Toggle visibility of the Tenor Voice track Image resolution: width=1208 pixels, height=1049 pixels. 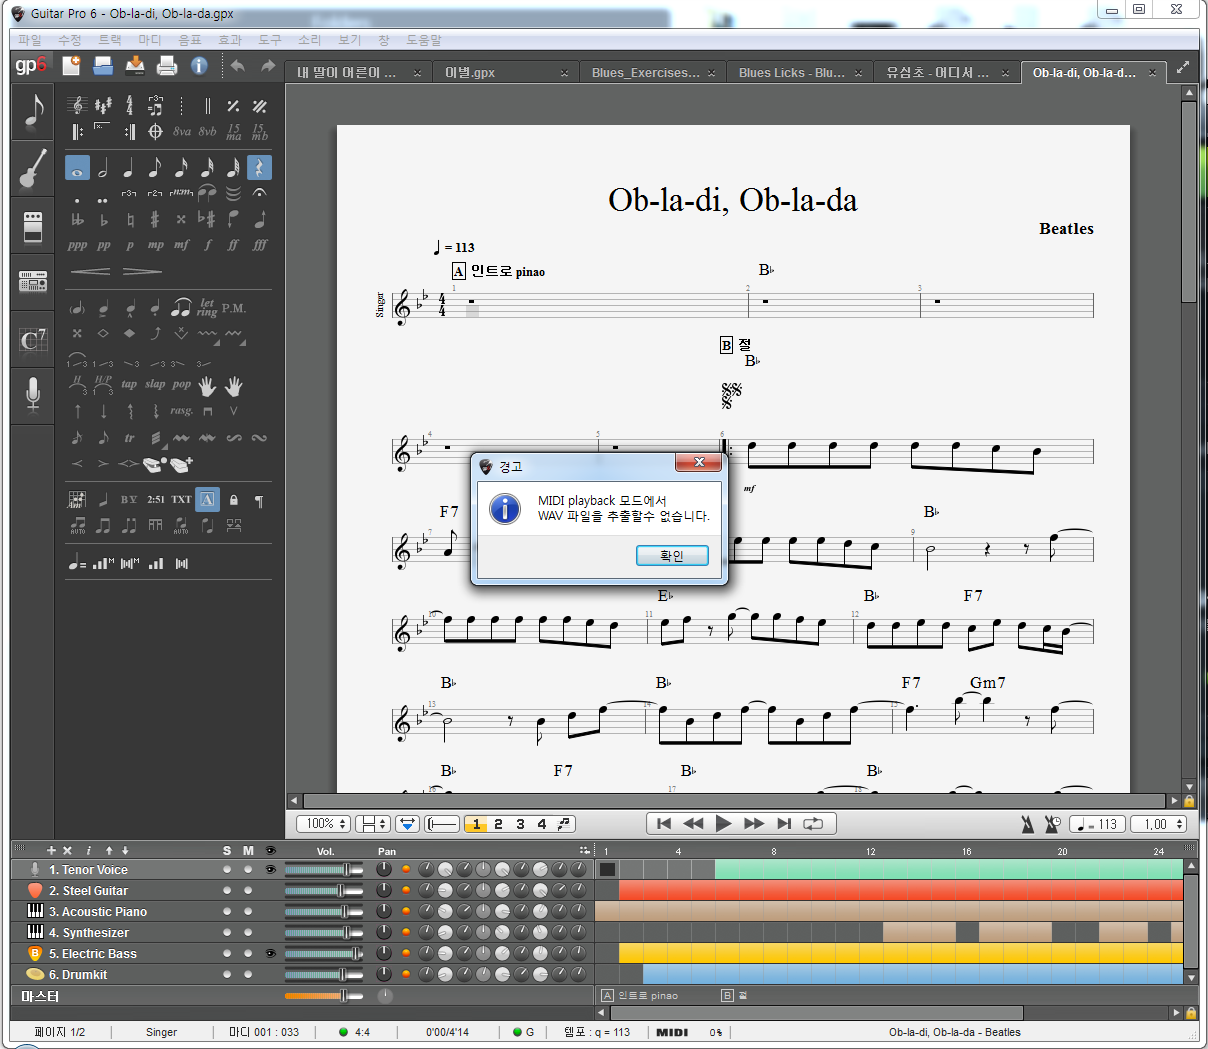[x=270, y=870]
